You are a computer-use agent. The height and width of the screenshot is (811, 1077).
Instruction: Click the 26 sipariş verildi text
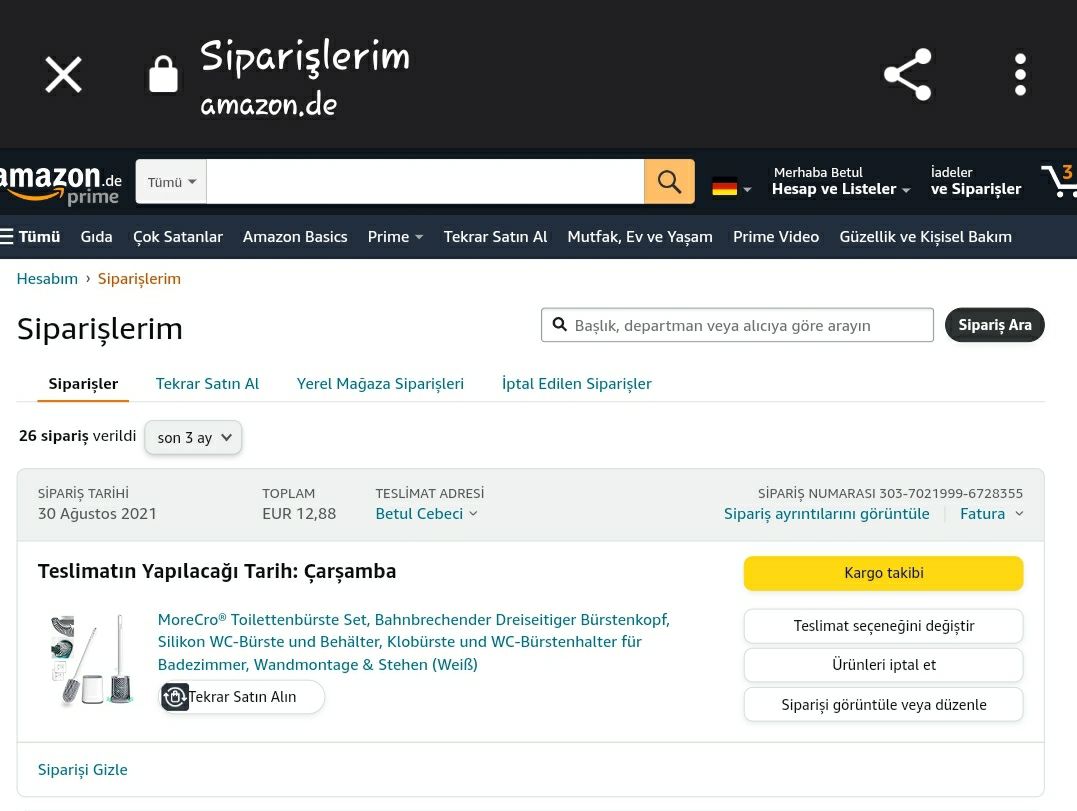click(78, 436)
